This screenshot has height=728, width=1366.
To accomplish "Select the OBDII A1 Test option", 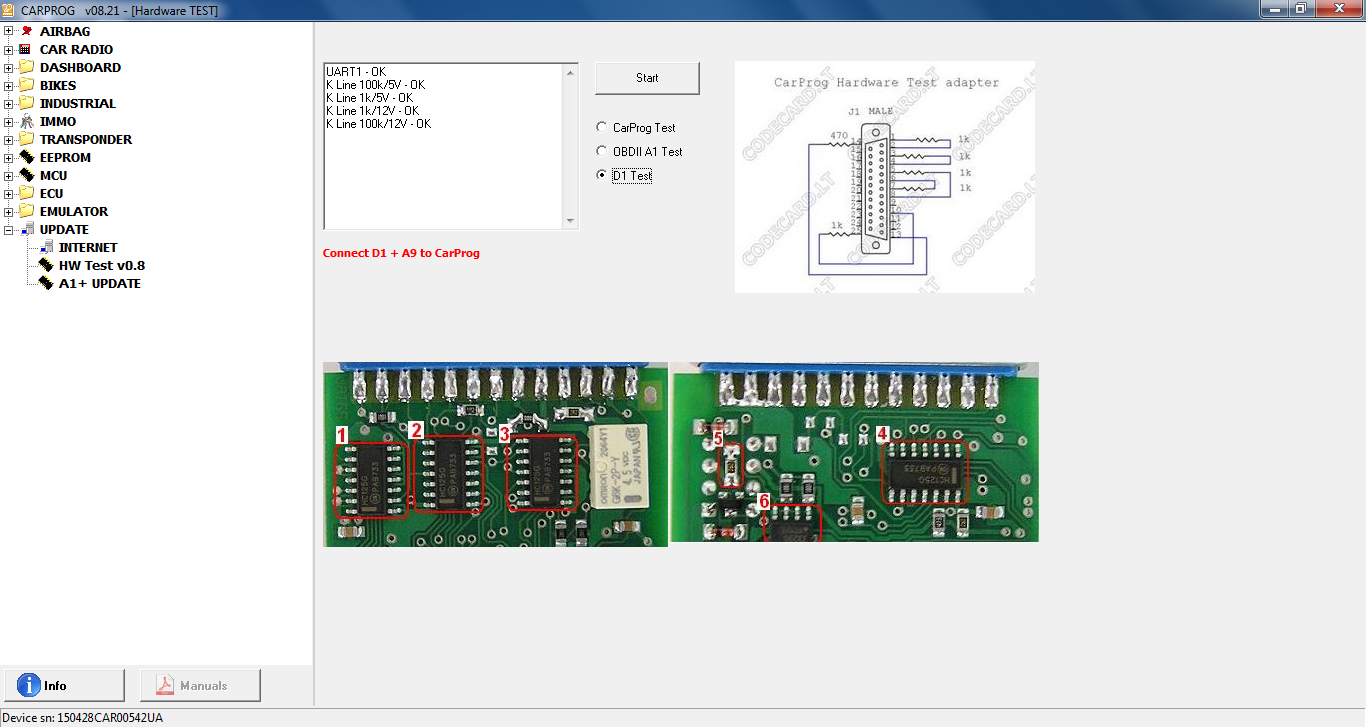I will click(601, 151).
